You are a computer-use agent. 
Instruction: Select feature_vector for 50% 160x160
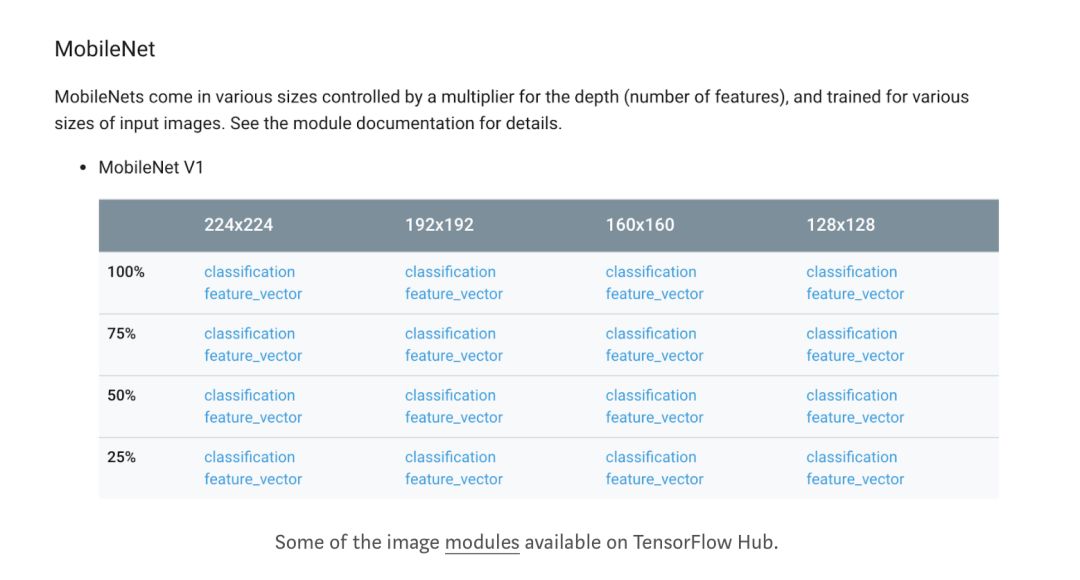click(654, 418)
